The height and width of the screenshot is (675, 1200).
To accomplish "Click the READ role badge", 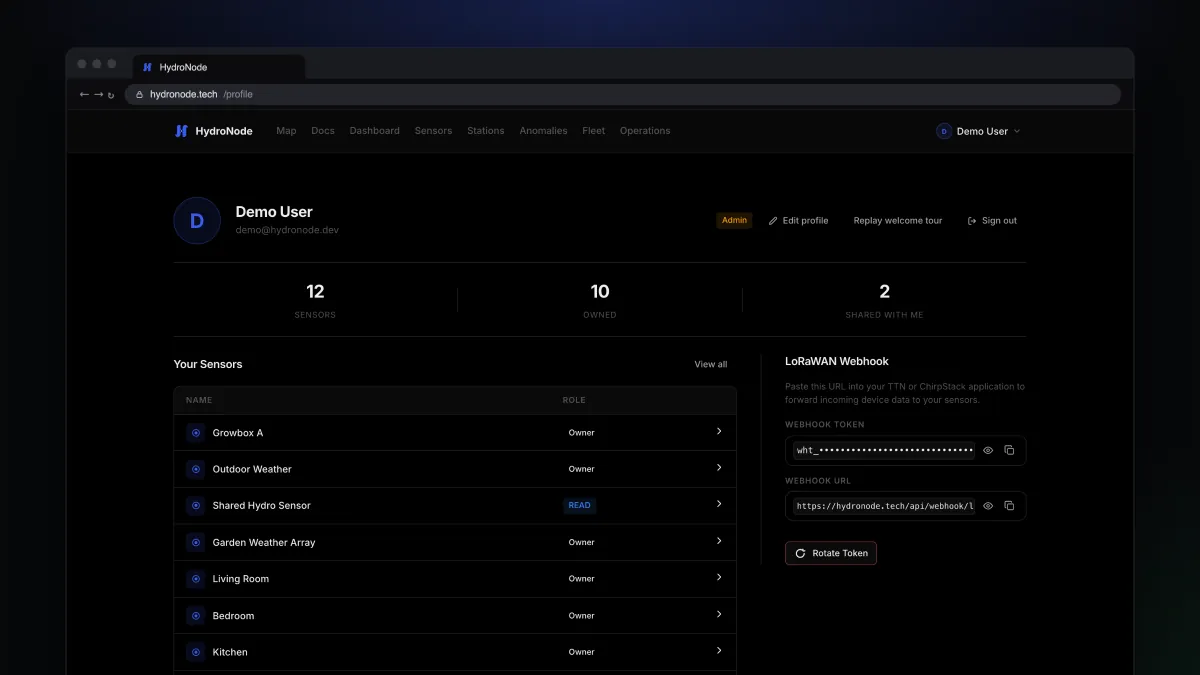I will pos(580,506).
